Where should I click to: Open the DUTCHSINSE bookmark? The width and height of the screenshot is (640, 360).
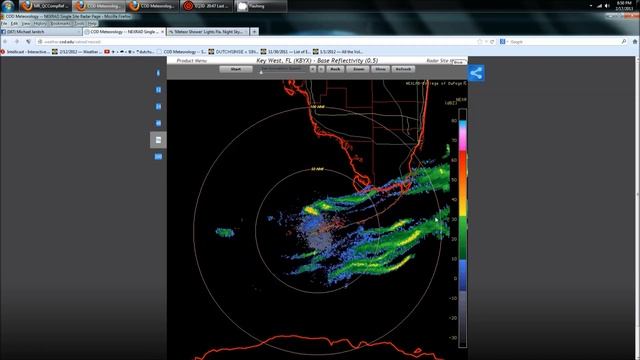pos(233,52)
